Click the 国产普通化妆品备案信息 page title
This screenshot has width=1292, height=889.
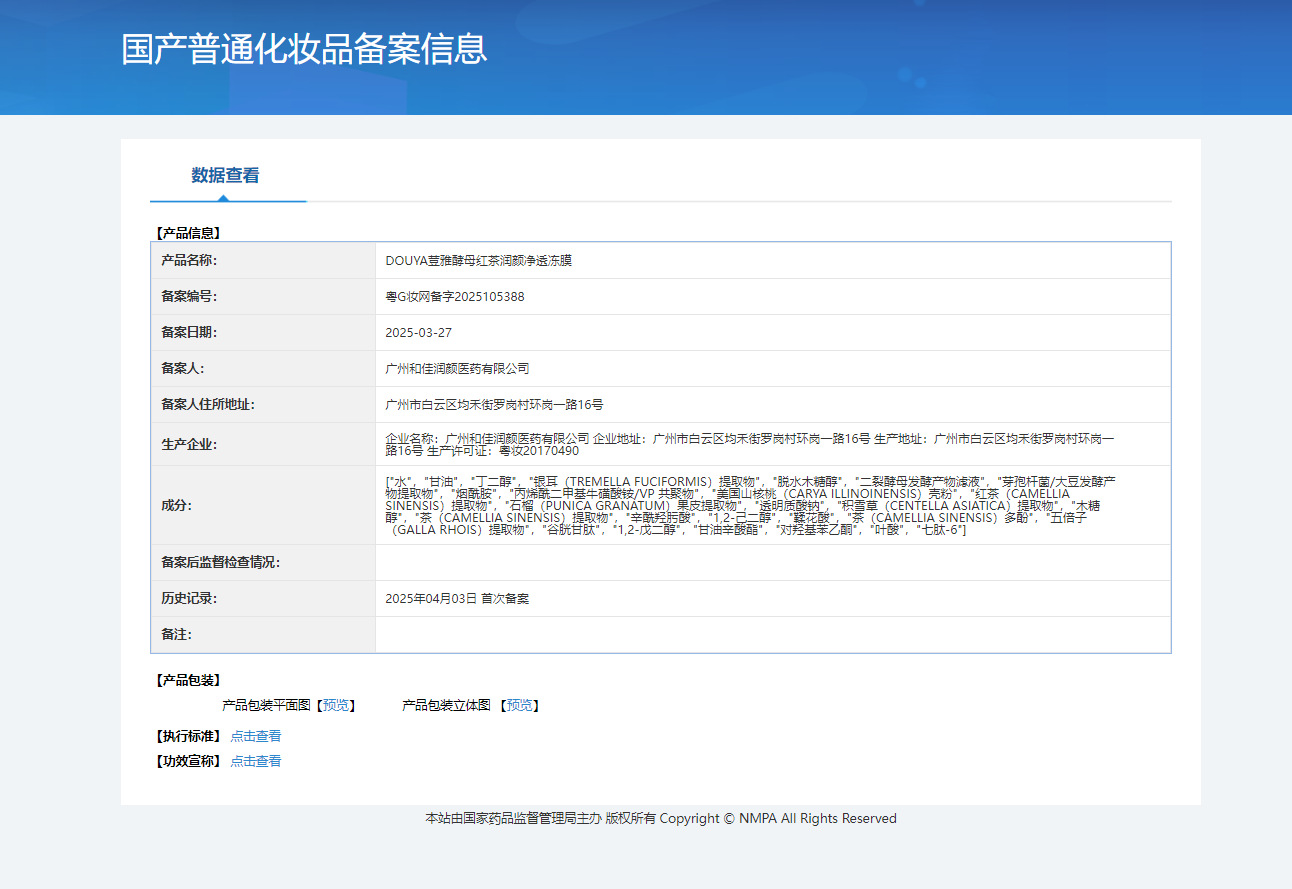click(304, 49)
